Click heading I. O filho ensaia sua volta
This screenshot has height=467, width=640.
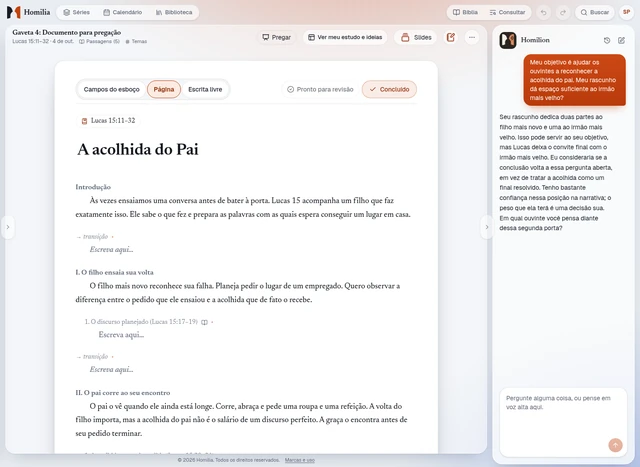(114, 272)
